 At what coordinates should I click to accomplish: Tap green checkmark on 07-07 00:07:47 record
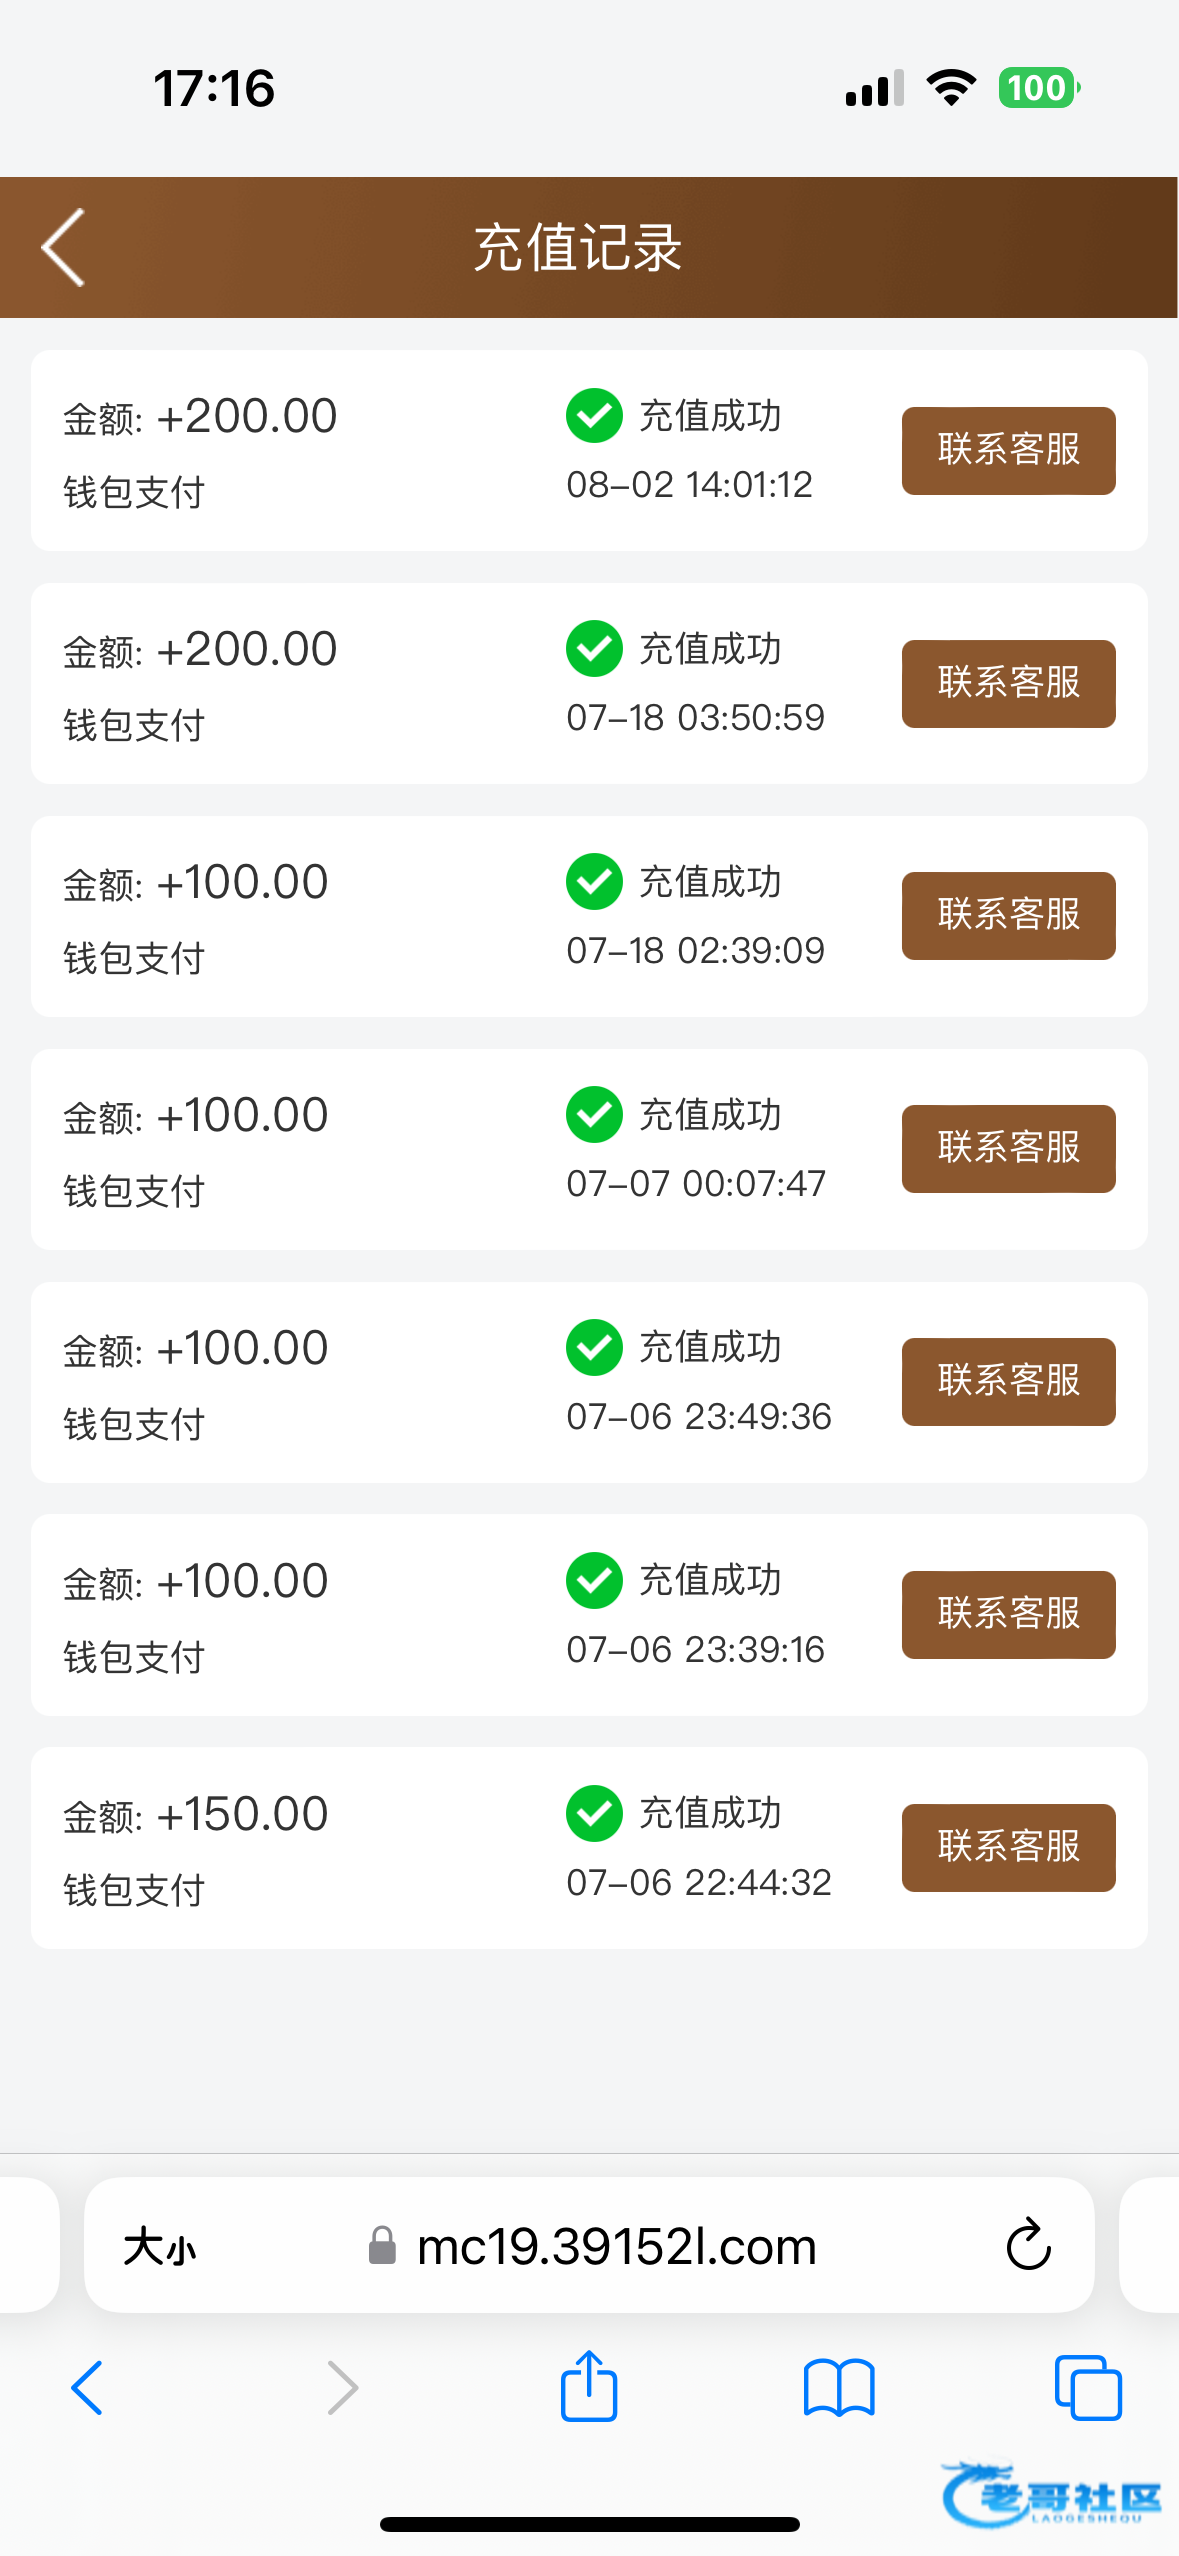[x=595, y=1115]
